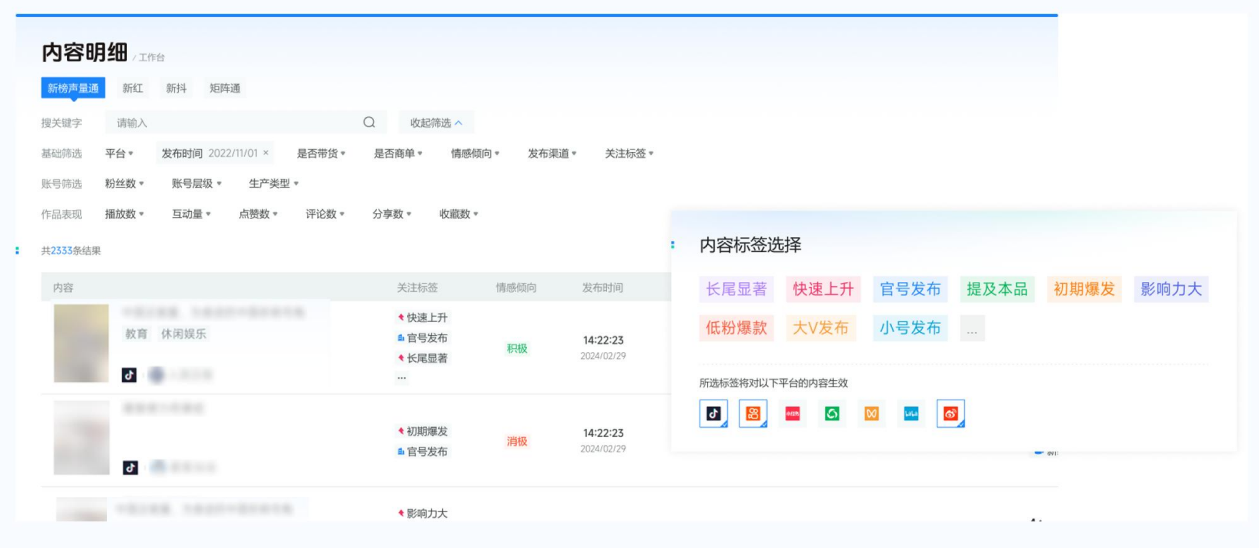Open second content row thumbnail
Screen dimensions: 1259x548
[x=82, y=438]
